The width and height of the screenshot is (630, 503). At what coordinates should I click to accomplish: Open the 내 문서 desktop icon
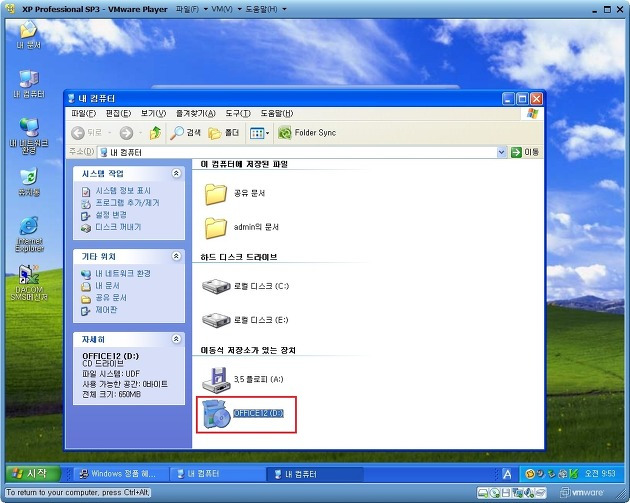click(28, 35)
